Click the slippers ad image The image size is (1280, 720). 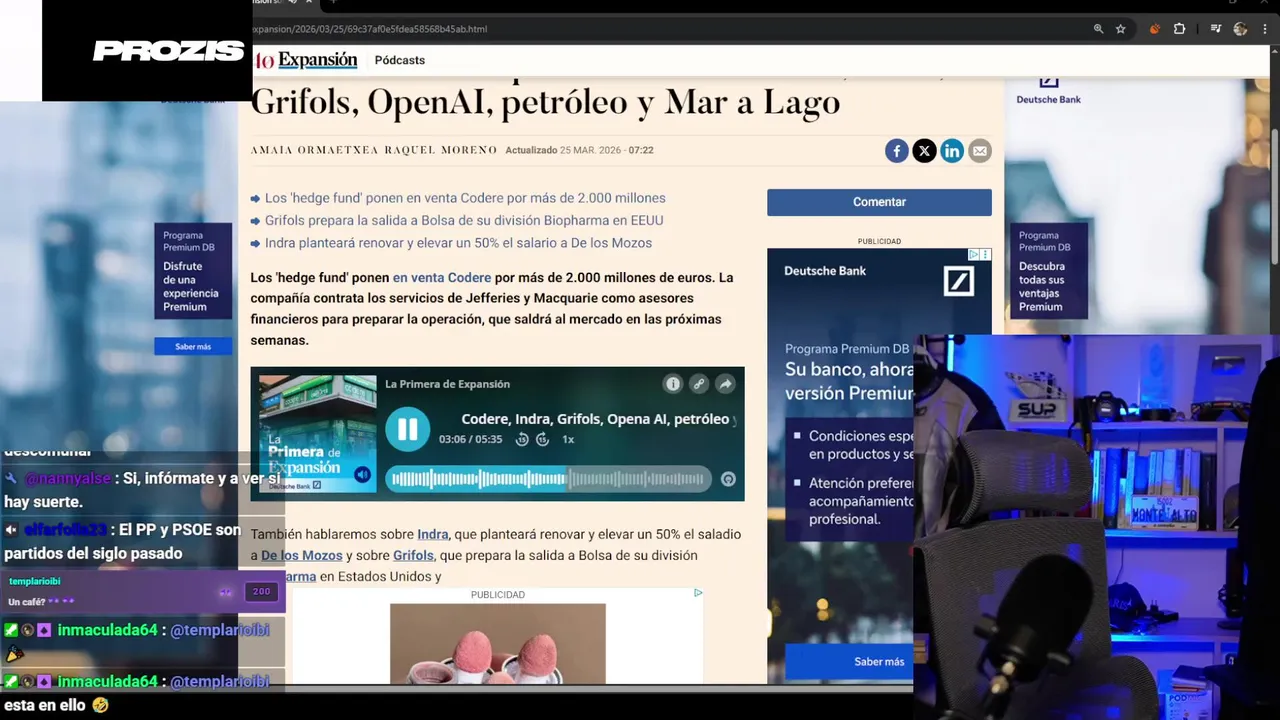tap(498, 644)
